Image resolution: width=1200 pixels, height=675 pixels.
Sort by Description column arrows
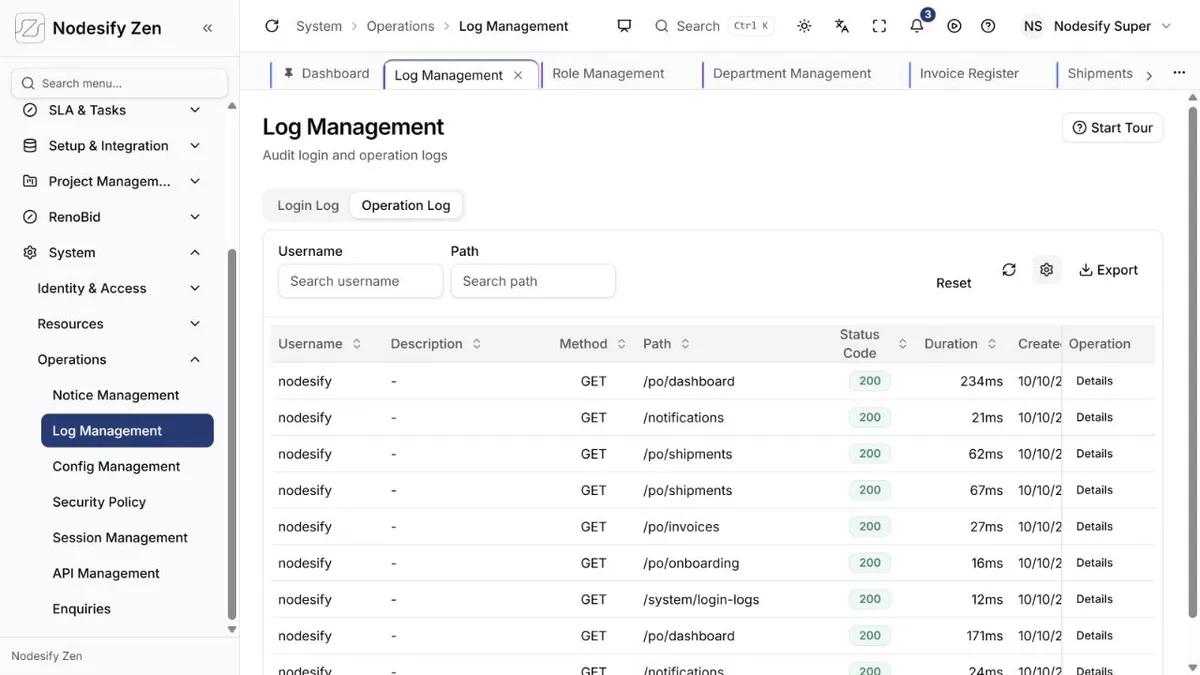tap(476, 344)
